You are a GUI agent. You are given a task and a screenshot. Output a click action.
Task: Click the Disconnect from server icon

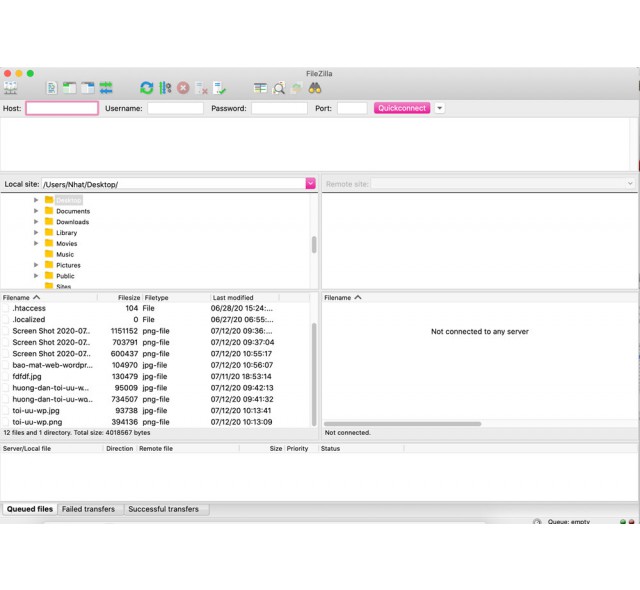[x=202, y=88]
